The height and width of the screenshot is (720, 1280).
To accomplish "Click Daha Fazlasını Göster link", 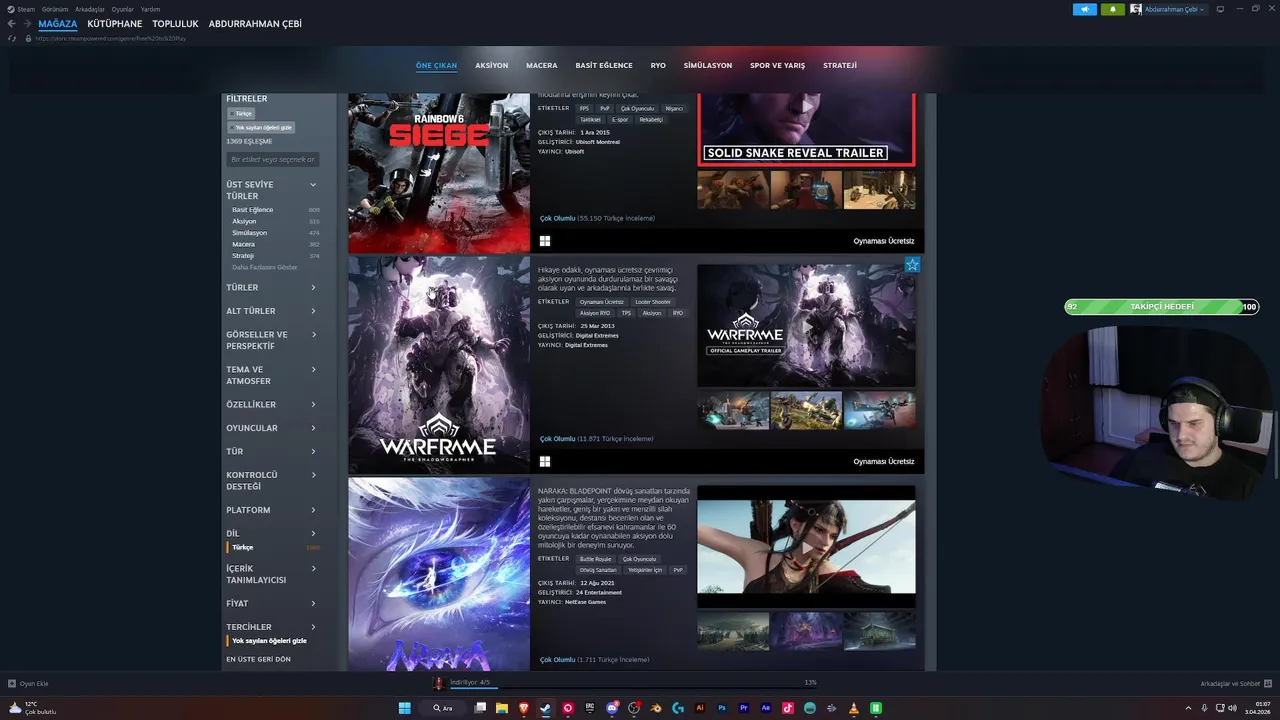I will [265, 268].
